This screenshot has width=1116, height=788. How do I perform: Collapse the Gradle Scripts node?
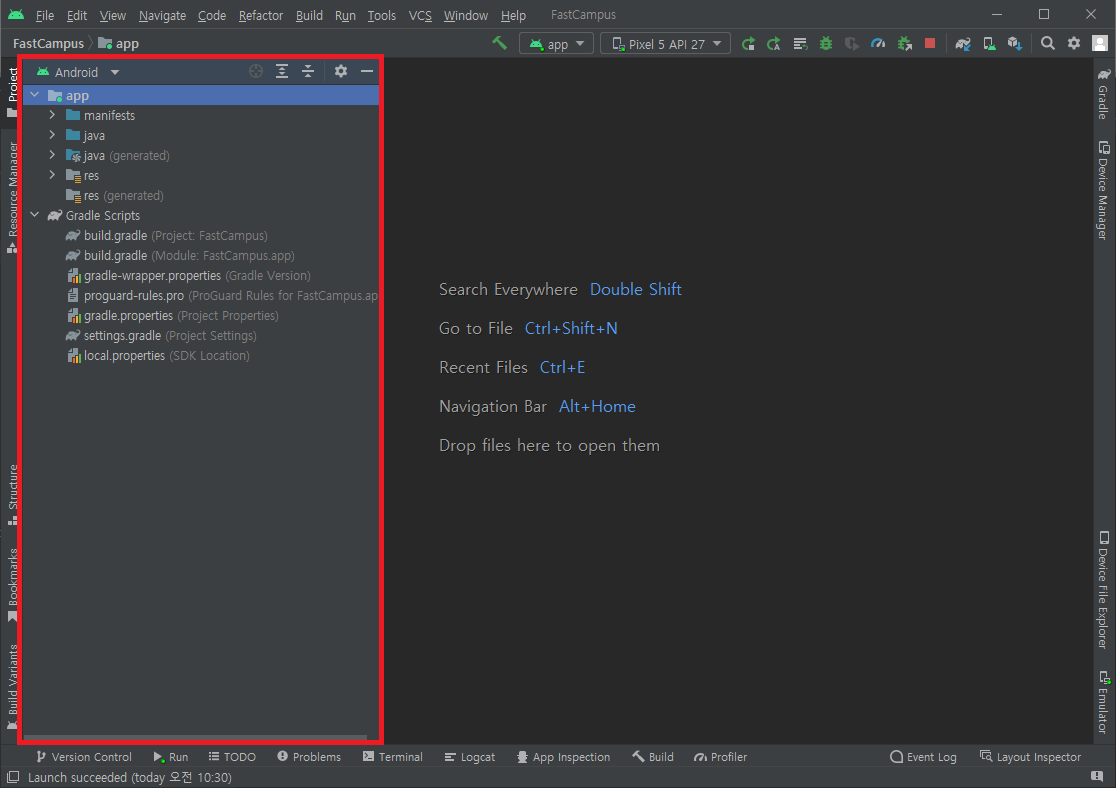pos(35,214)
